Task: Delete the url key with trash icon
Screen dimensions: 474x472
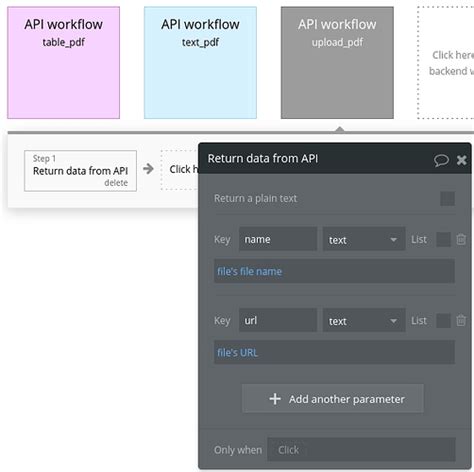Action: [461, 320]
